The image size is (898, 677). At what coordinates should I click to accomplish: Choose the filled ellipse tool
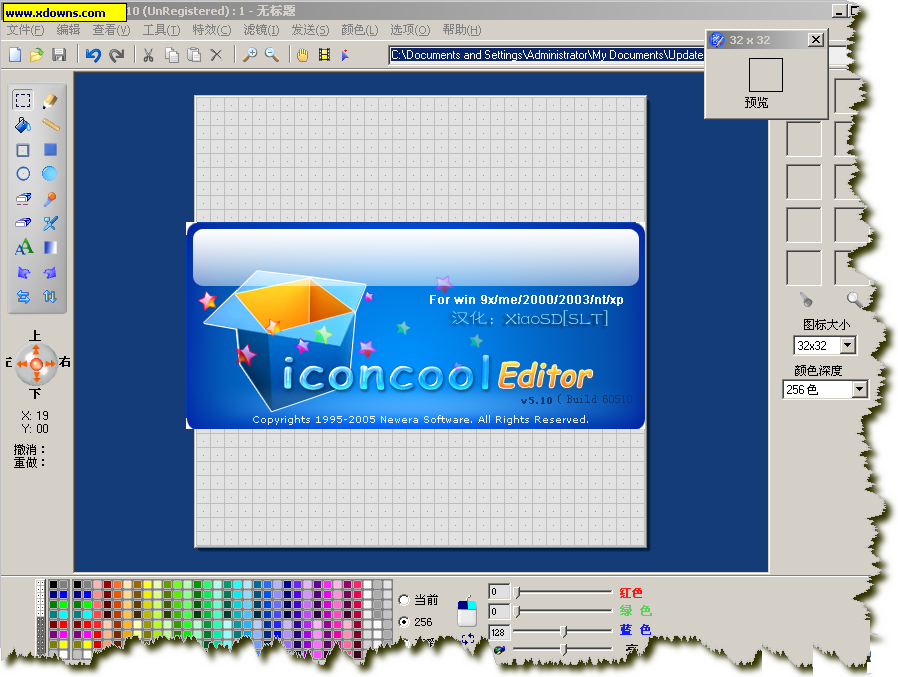pyautogui.click(x=50, y=174)
